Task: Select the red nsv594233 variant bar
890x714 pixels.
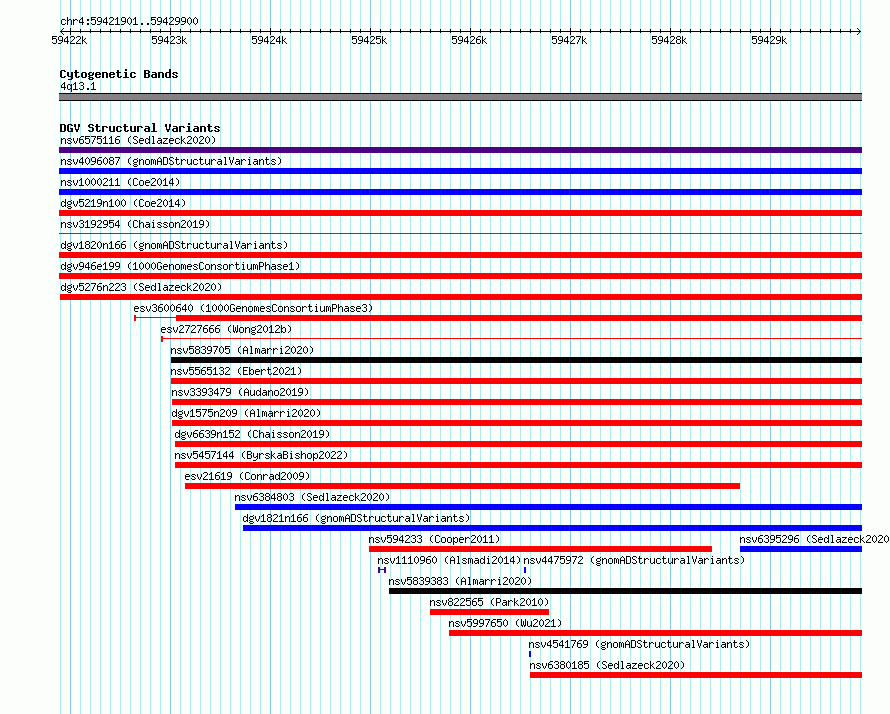Action: [540, 549]
